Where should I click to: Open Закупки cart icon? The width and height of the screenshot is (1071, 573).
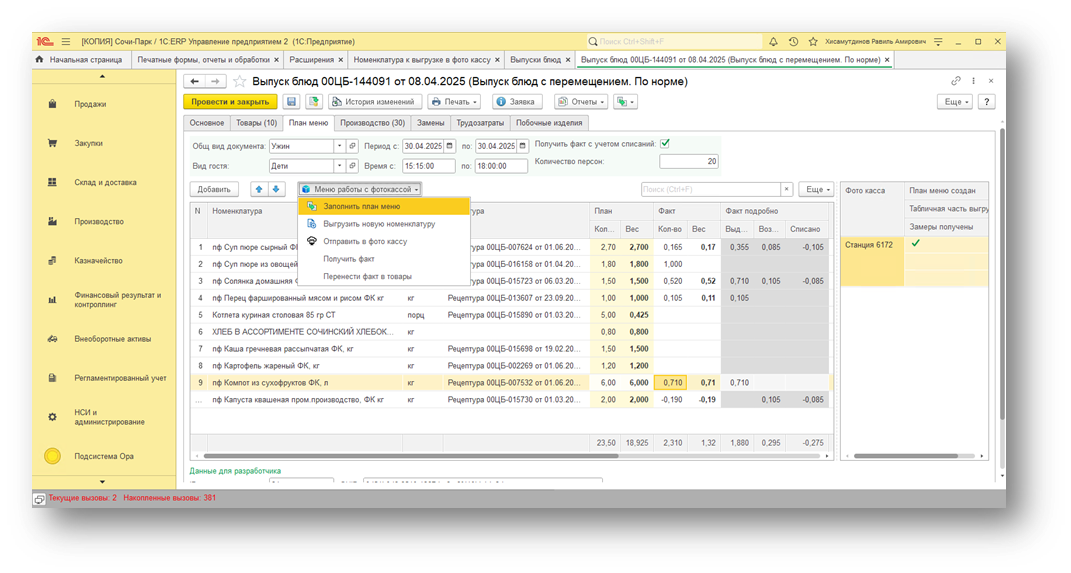[x=53, y=143]
